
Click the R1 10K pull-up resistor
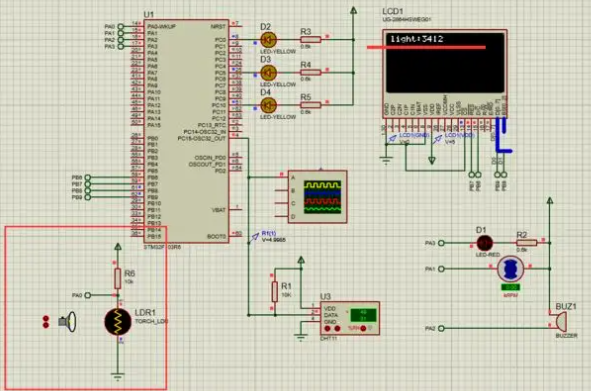(x=275, y=291)
